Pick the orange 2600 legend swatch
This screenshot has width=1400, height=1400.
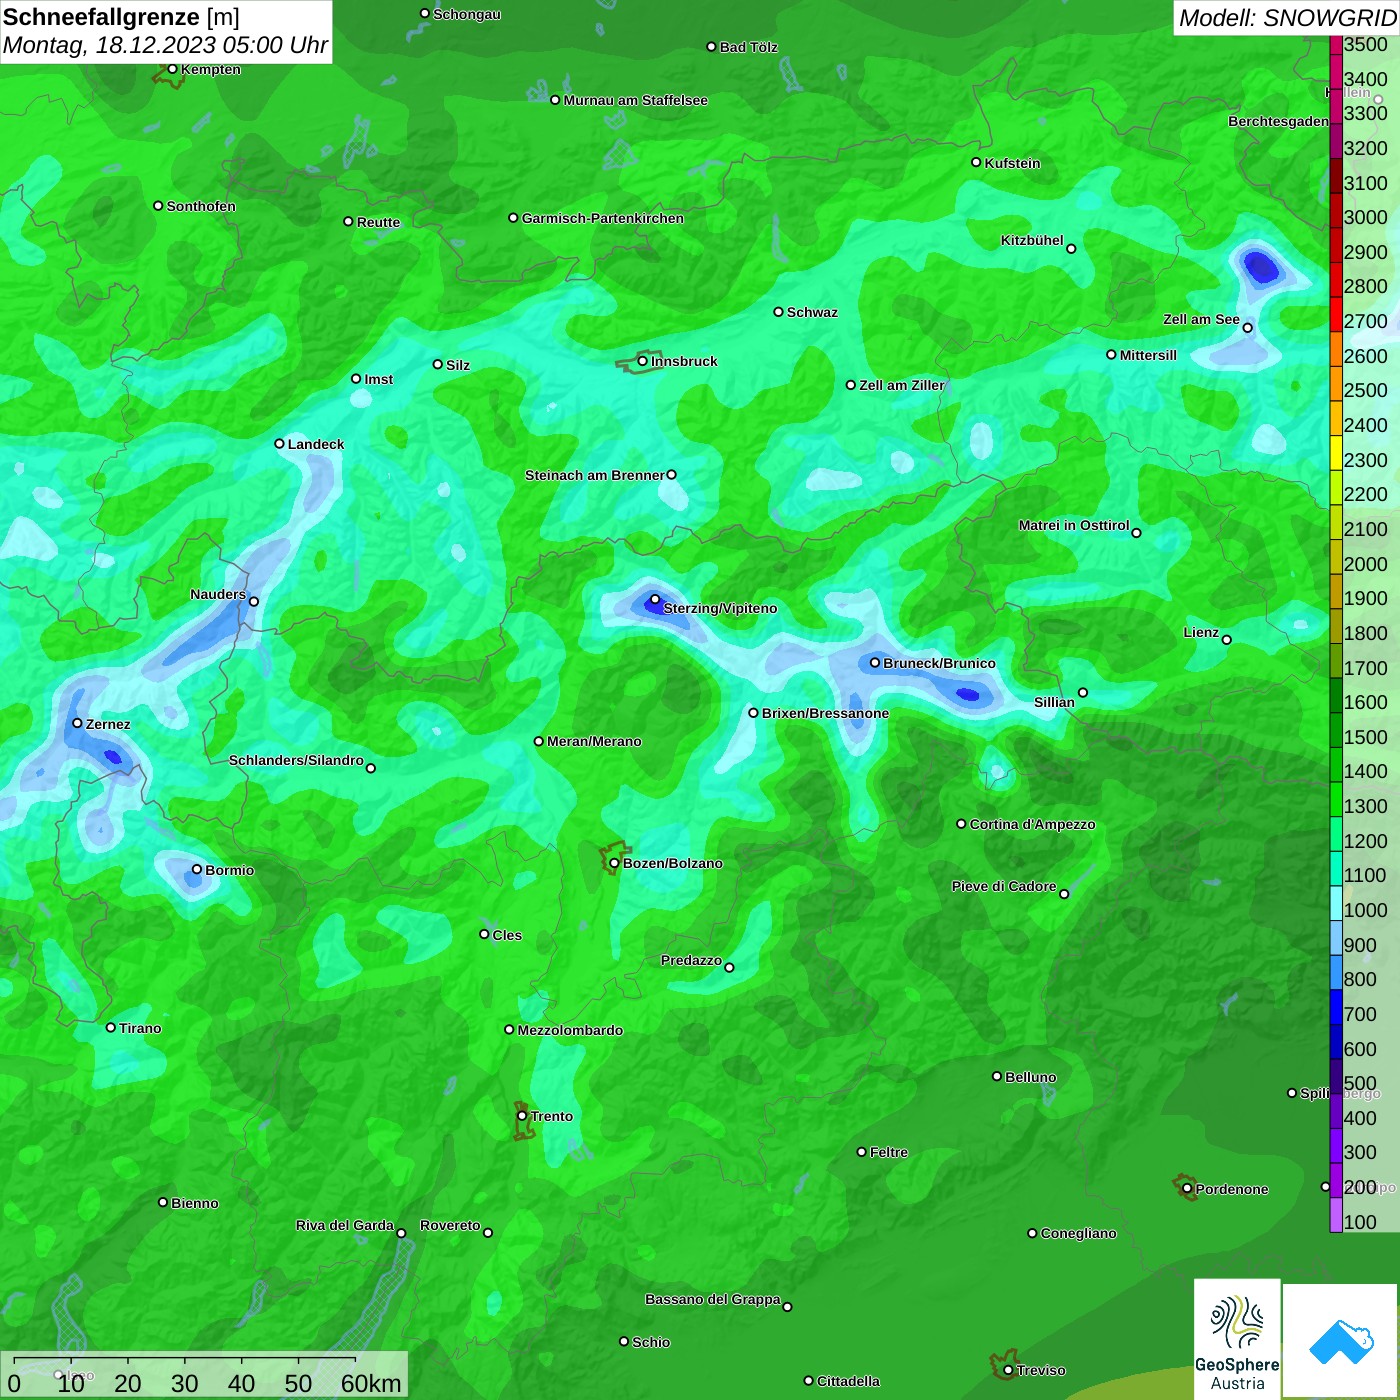coord(1335,349)
